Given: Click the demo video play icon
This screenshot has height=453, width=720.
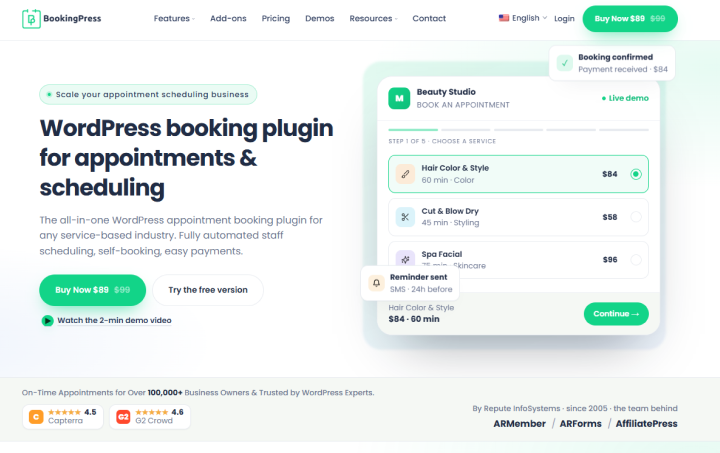Looking at the screenshot, I should pos(47,320).
